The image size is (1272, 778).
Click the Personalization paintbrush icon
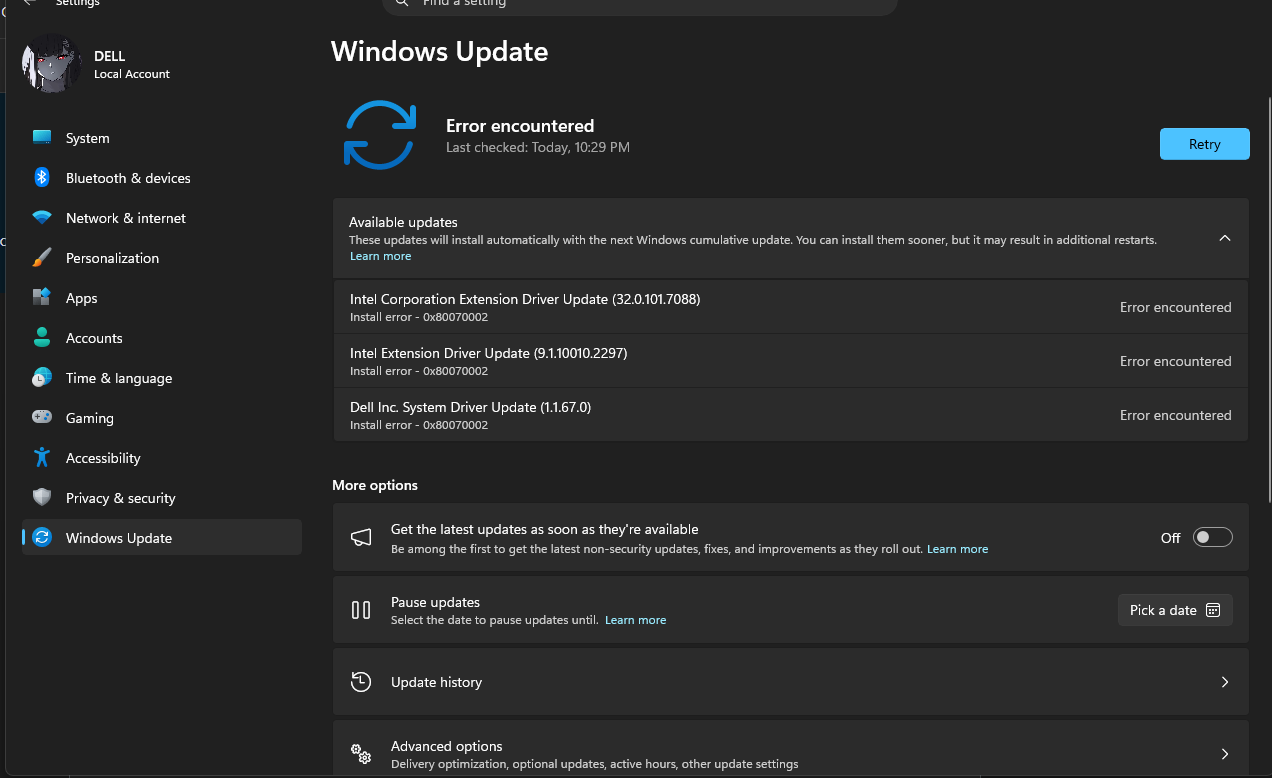(x=42, y=258)
